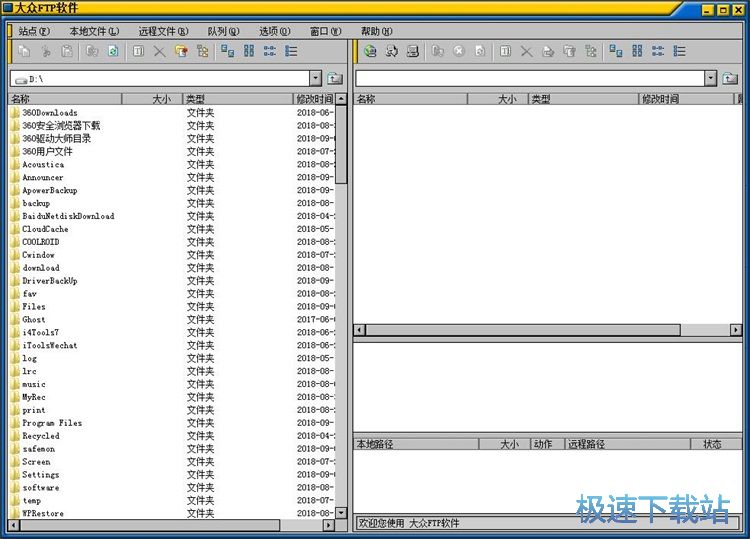Image resolution: width=750 pixels, height=539 pixels.
Task: Select the iToolsWechat folder
Action: (50, 345)
